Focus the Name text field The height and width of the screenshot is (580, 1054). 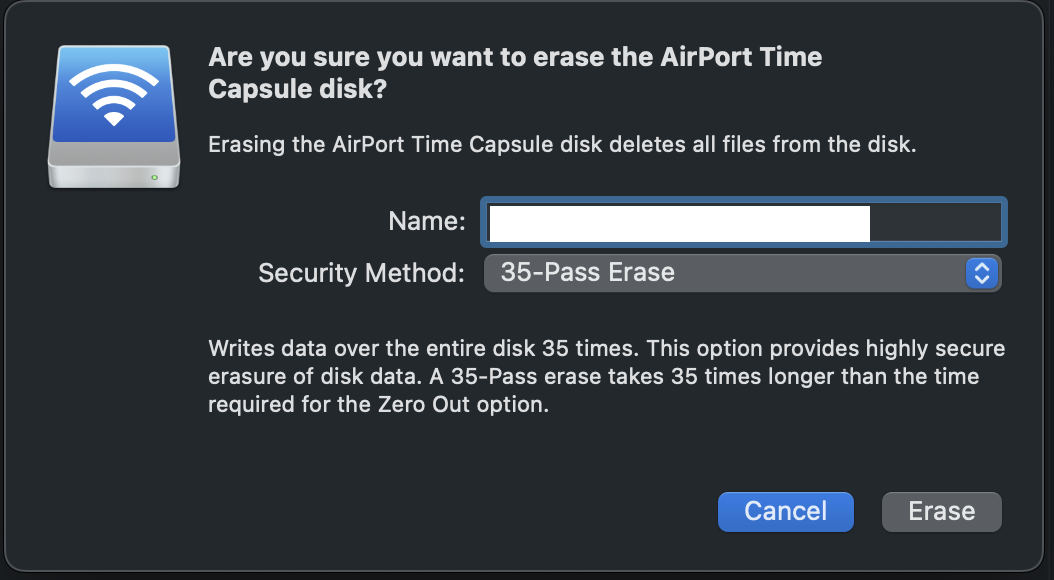[x=744, y=222]
